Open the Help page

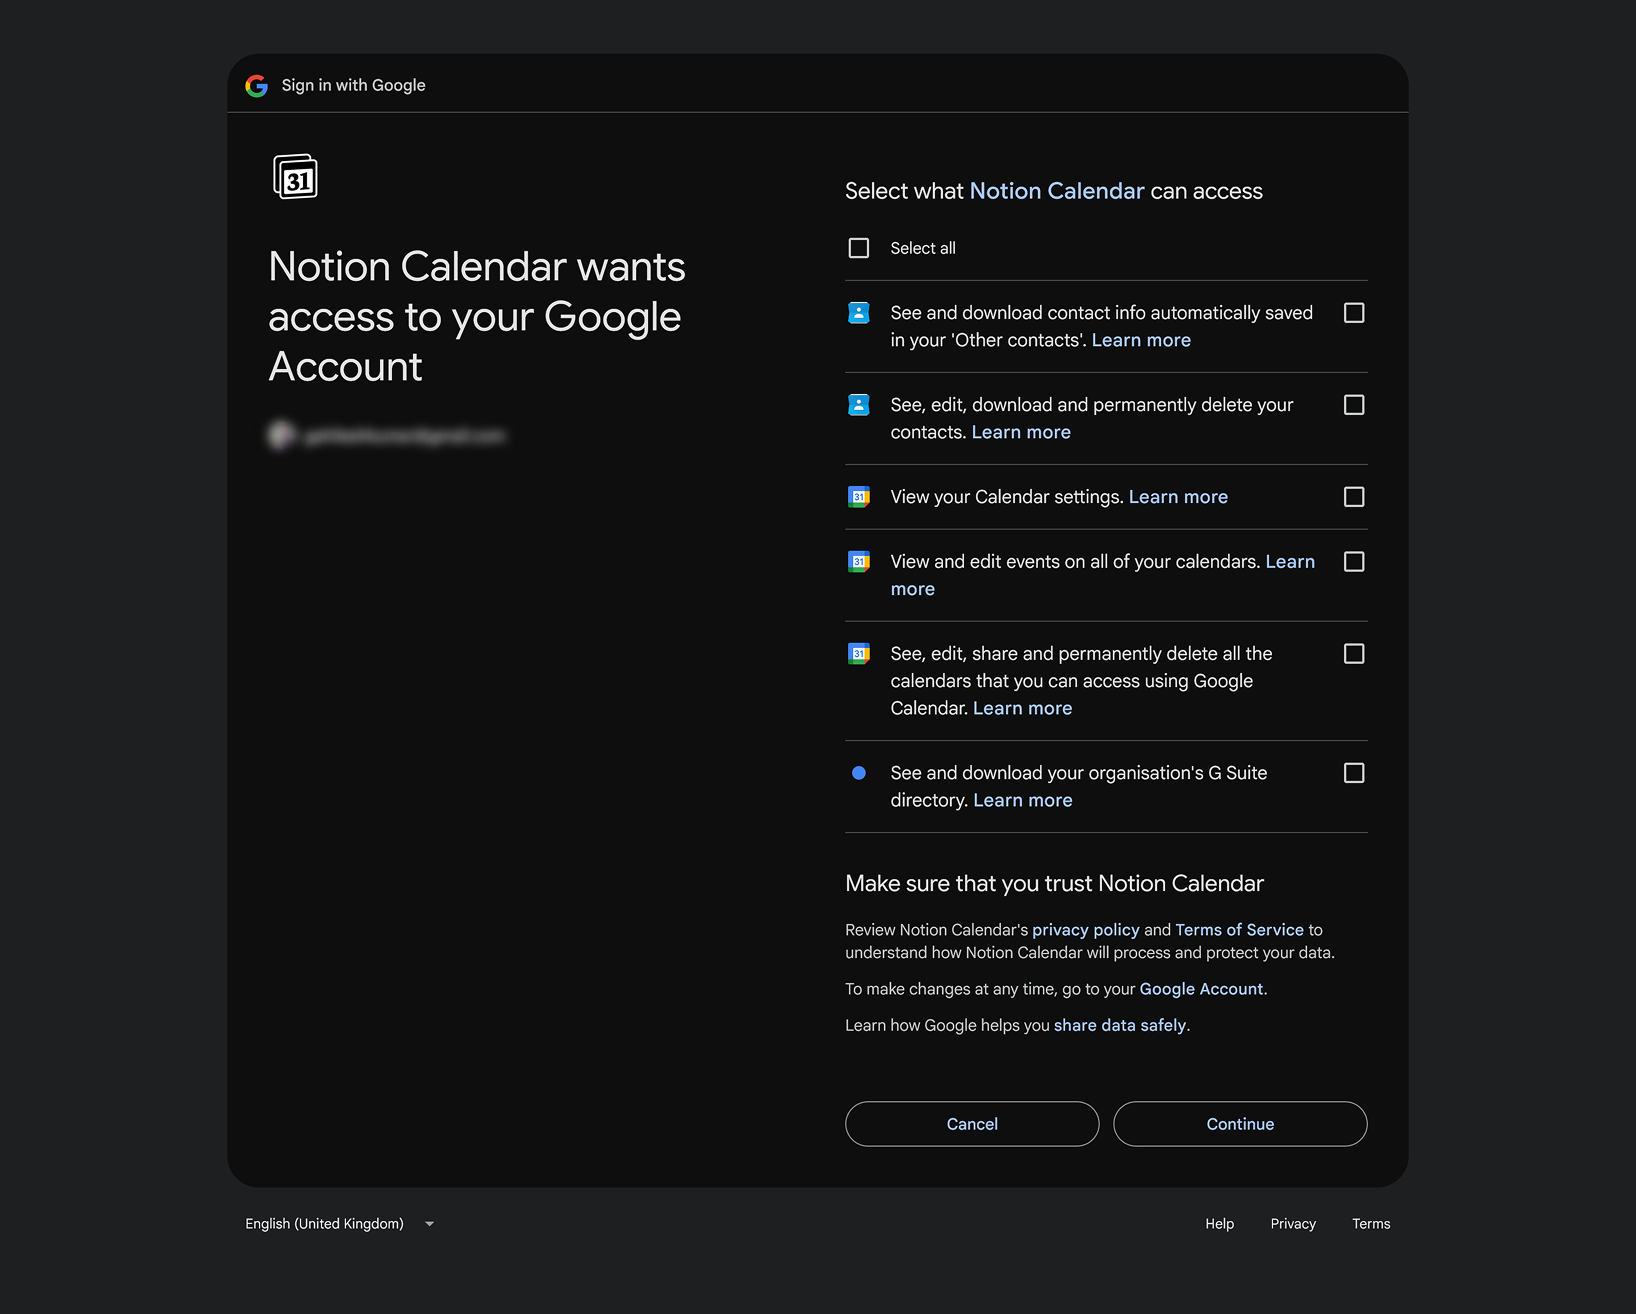tap(1219, 1223)
